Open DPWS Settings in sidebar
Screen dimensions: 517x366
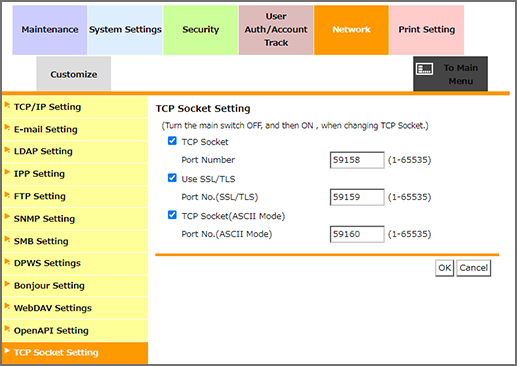pos(75,263)
